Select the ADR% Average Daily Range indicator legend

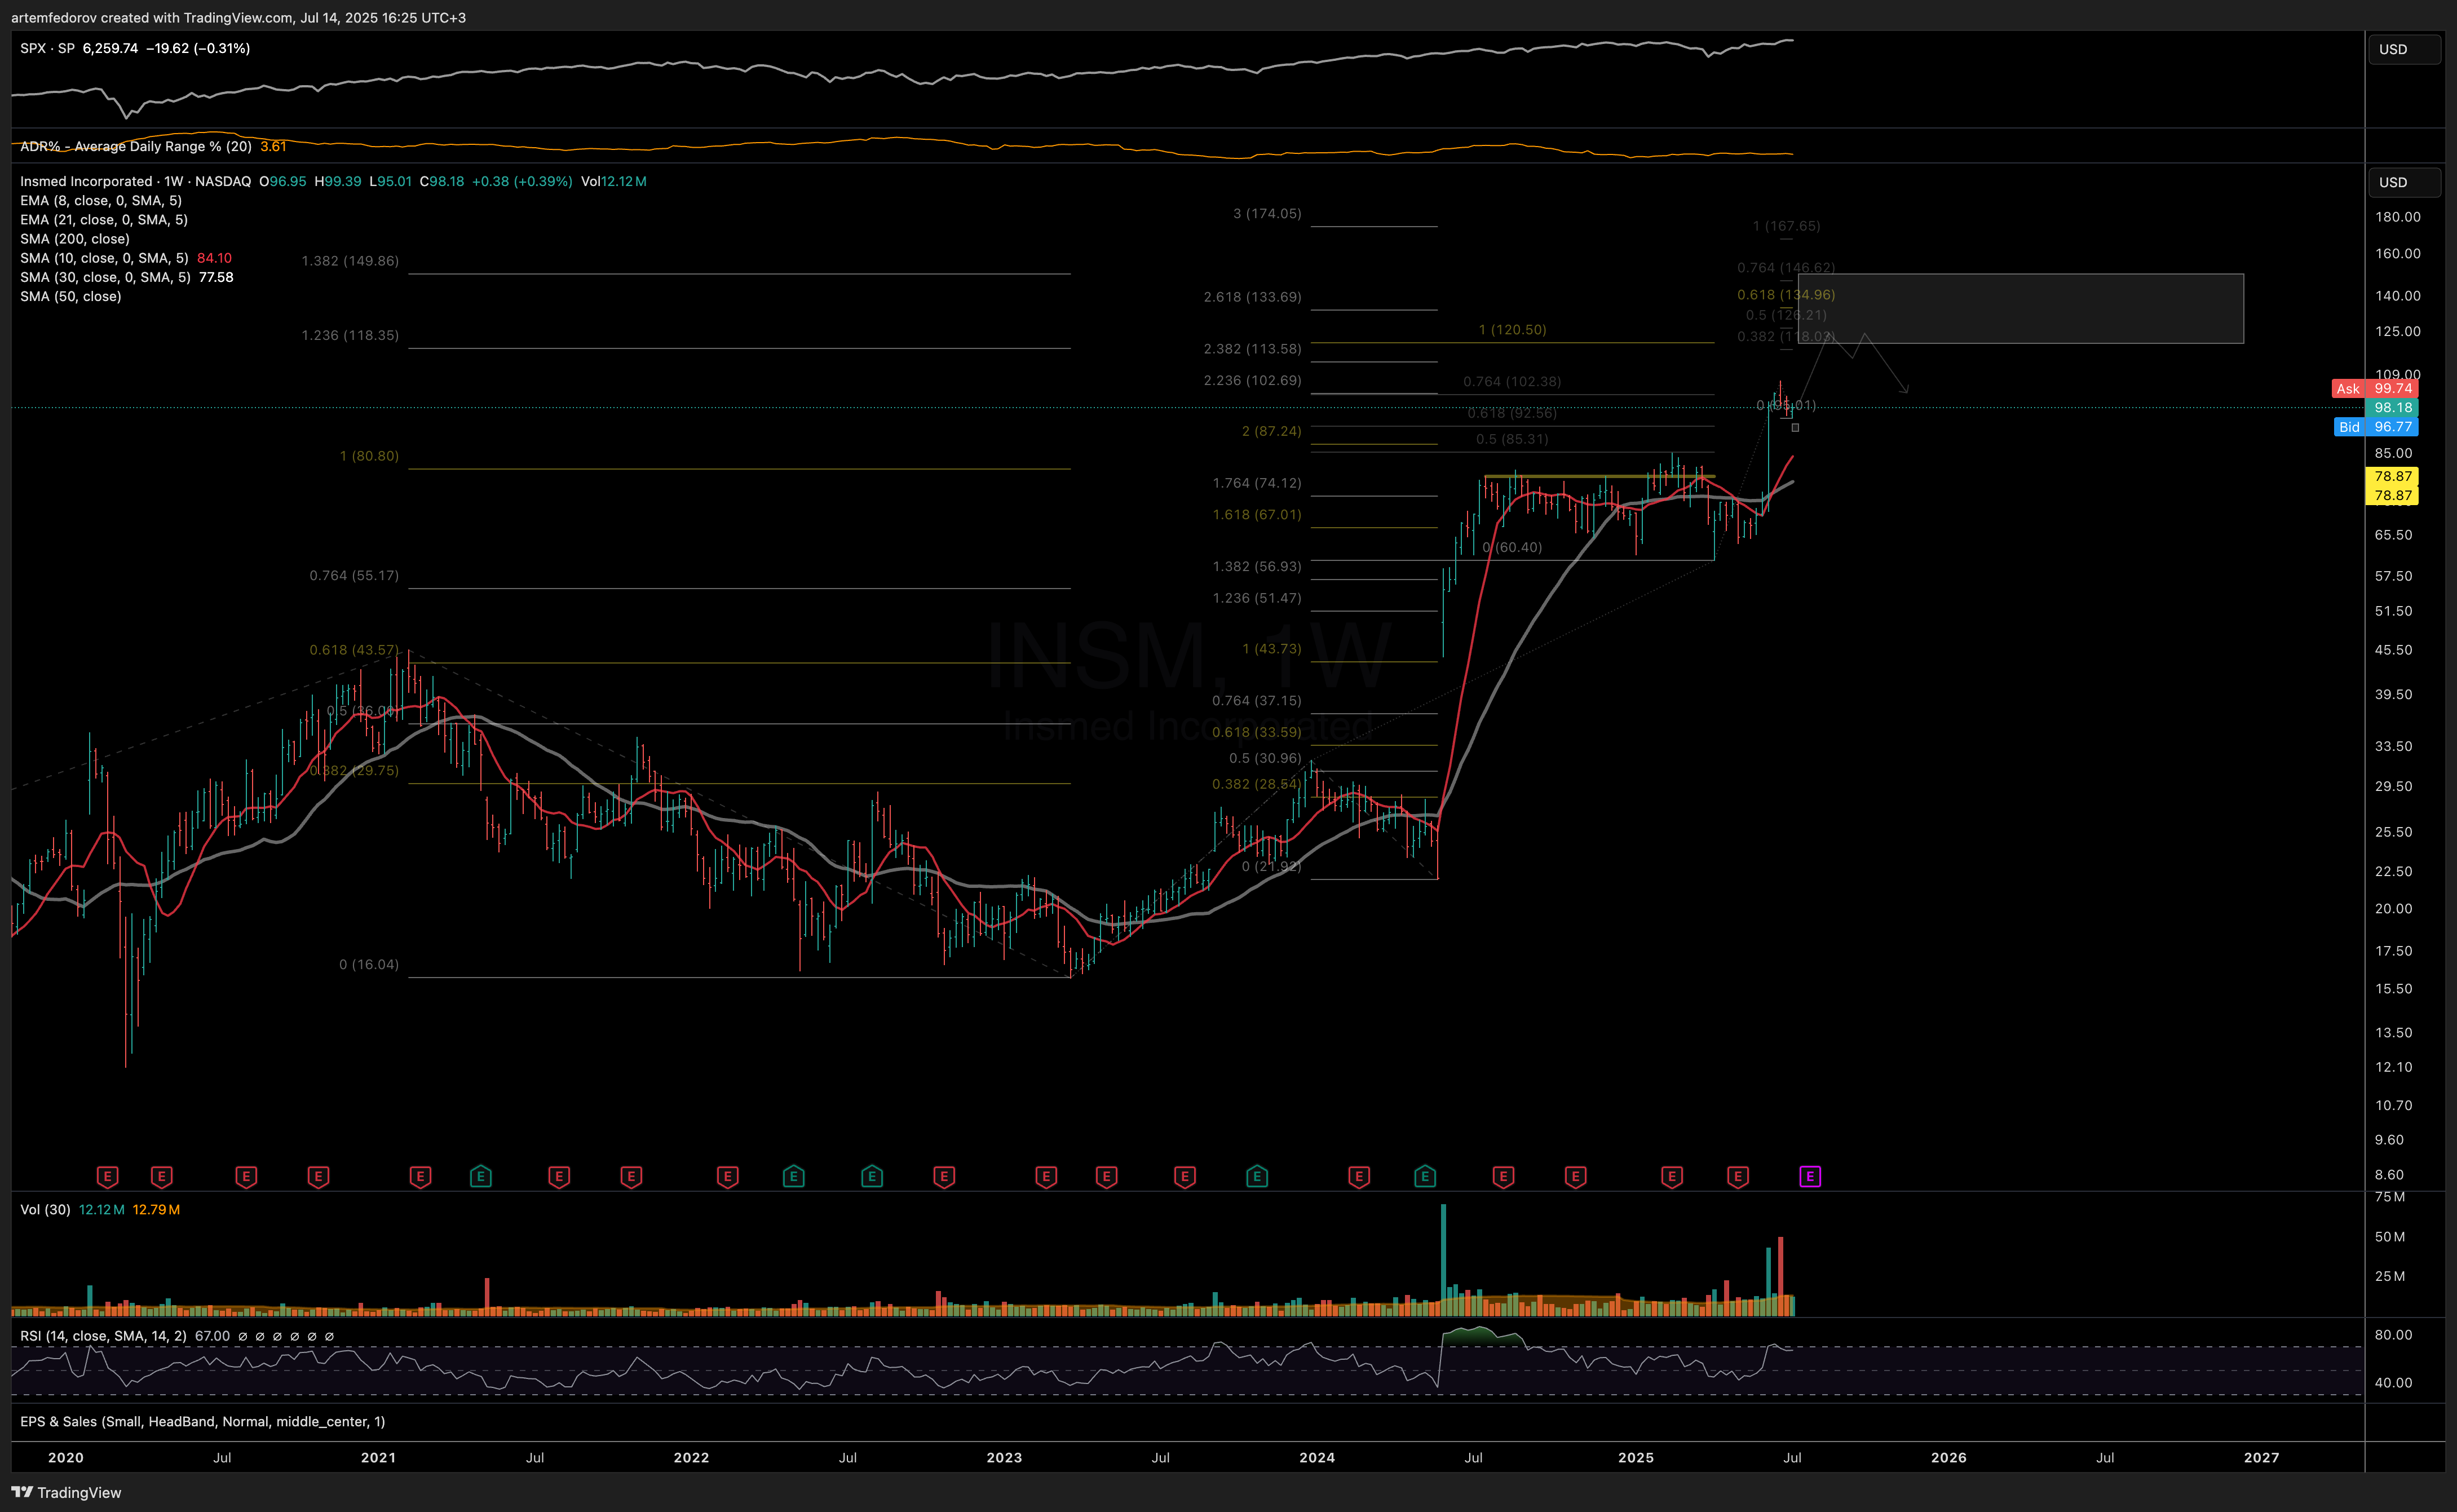(x=136, y=146)
